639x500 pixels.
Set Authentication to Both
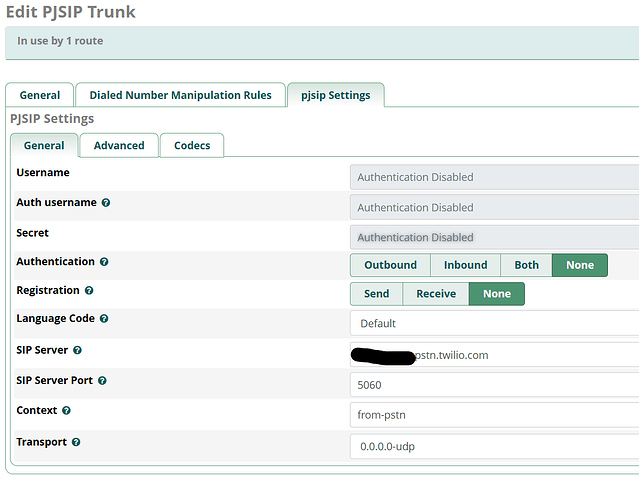(526, 265)
